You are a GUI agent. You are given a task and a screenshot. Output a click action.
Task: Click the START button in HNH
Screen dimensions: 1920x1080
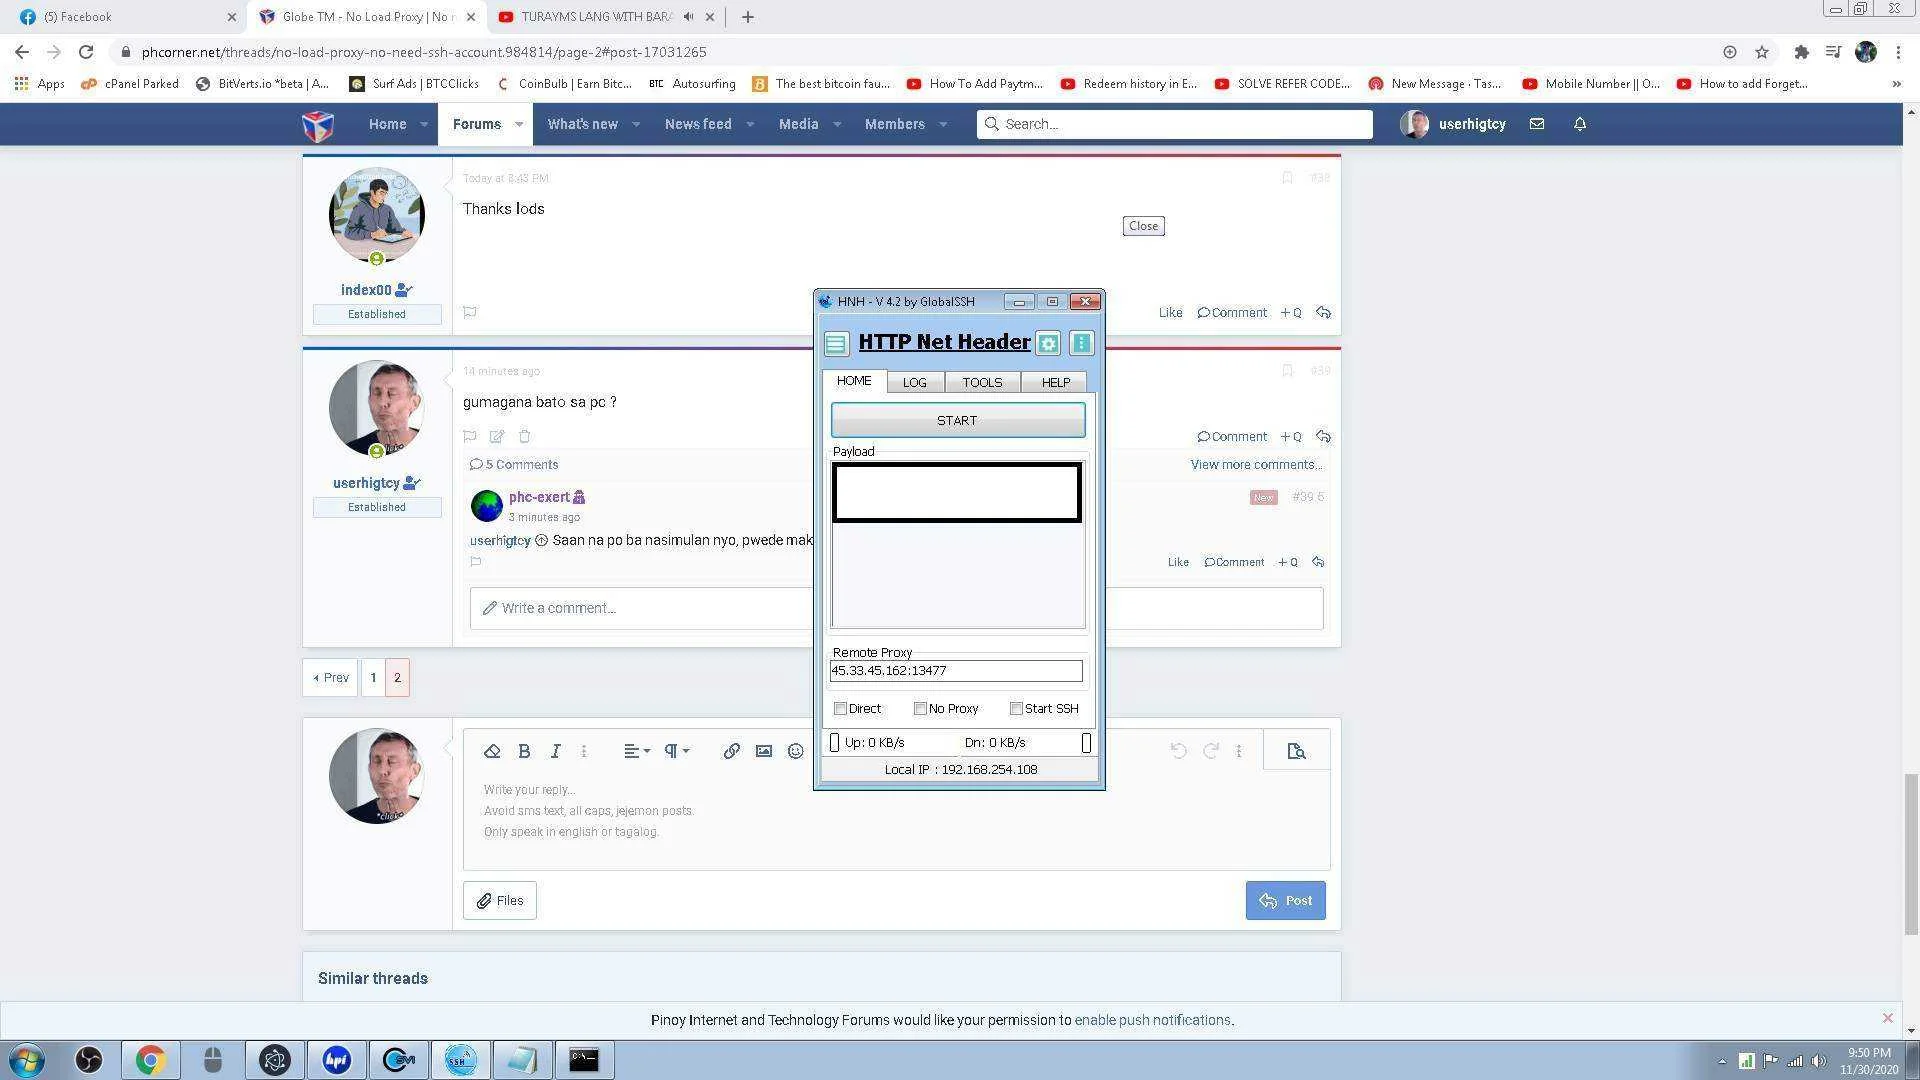[957, 421]
